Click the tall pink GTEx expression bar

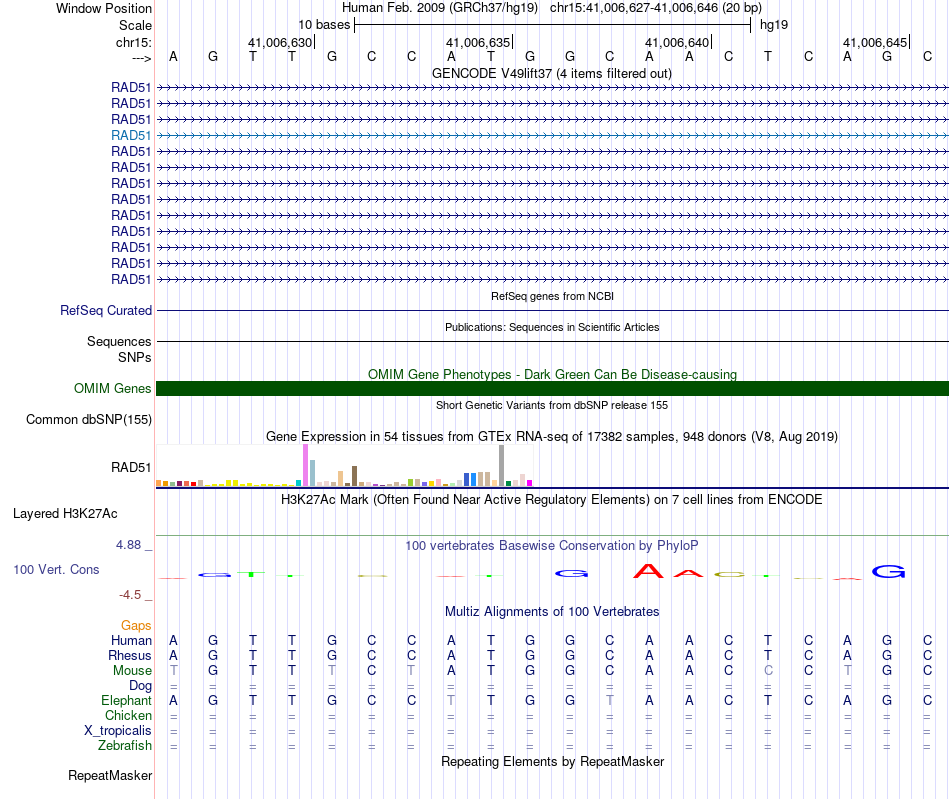[x=305, y=465]
